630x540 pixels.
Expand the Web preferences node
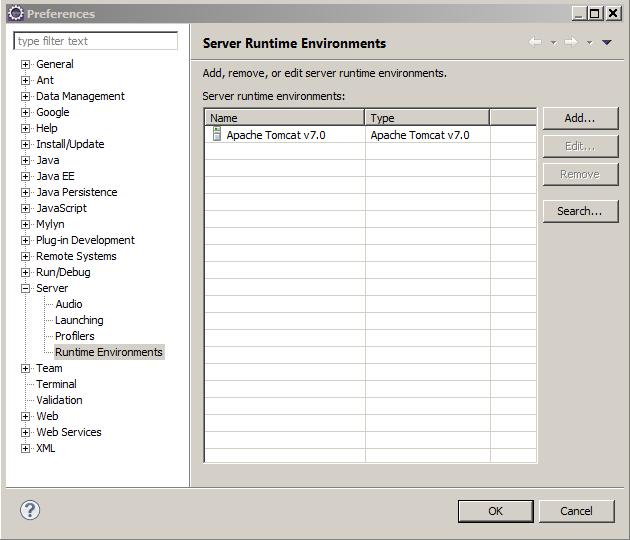[x=25, y=417]
